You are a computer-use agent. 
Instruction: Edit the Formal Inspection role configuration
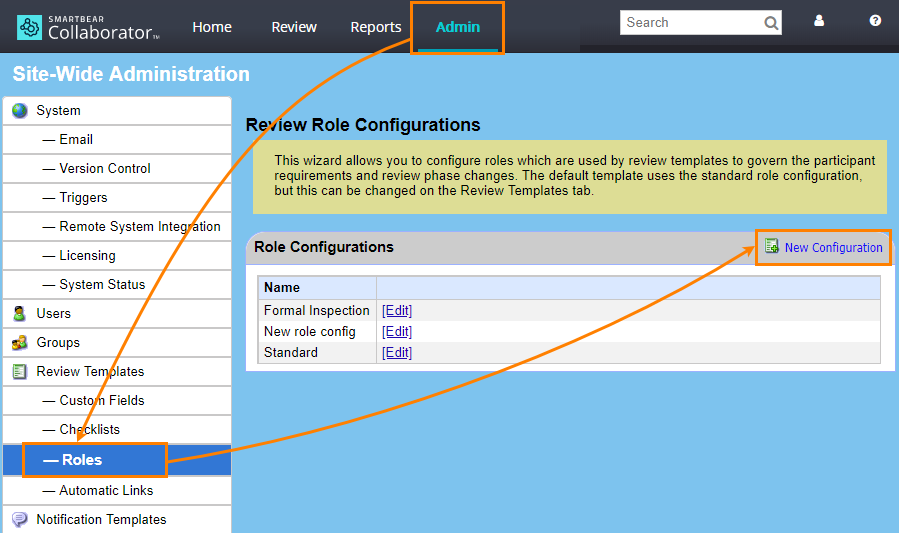pos(397,310)
